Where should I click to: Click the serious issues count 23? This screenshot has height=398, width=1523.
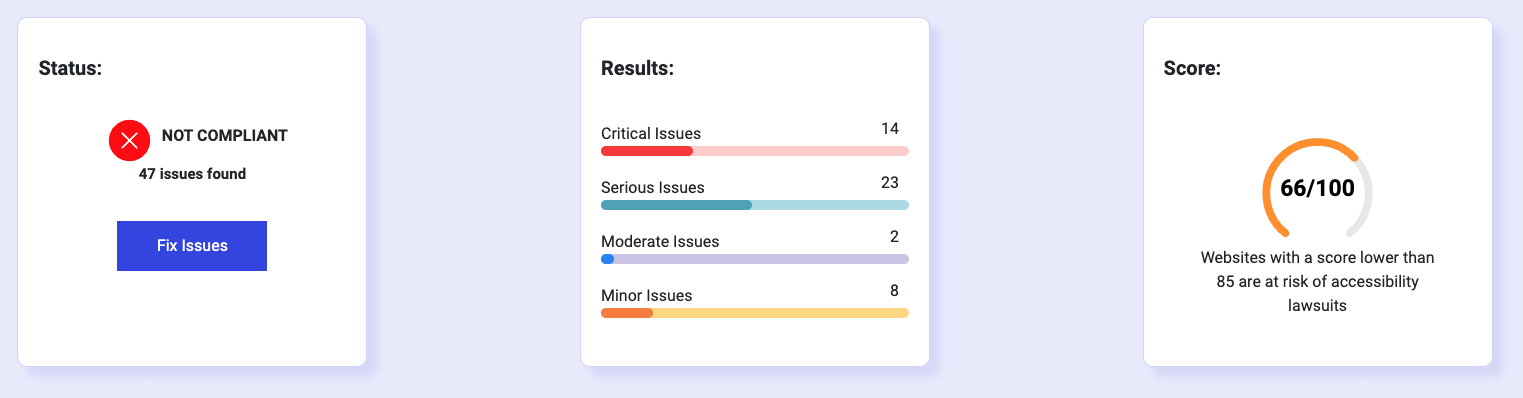coord(890,183)
